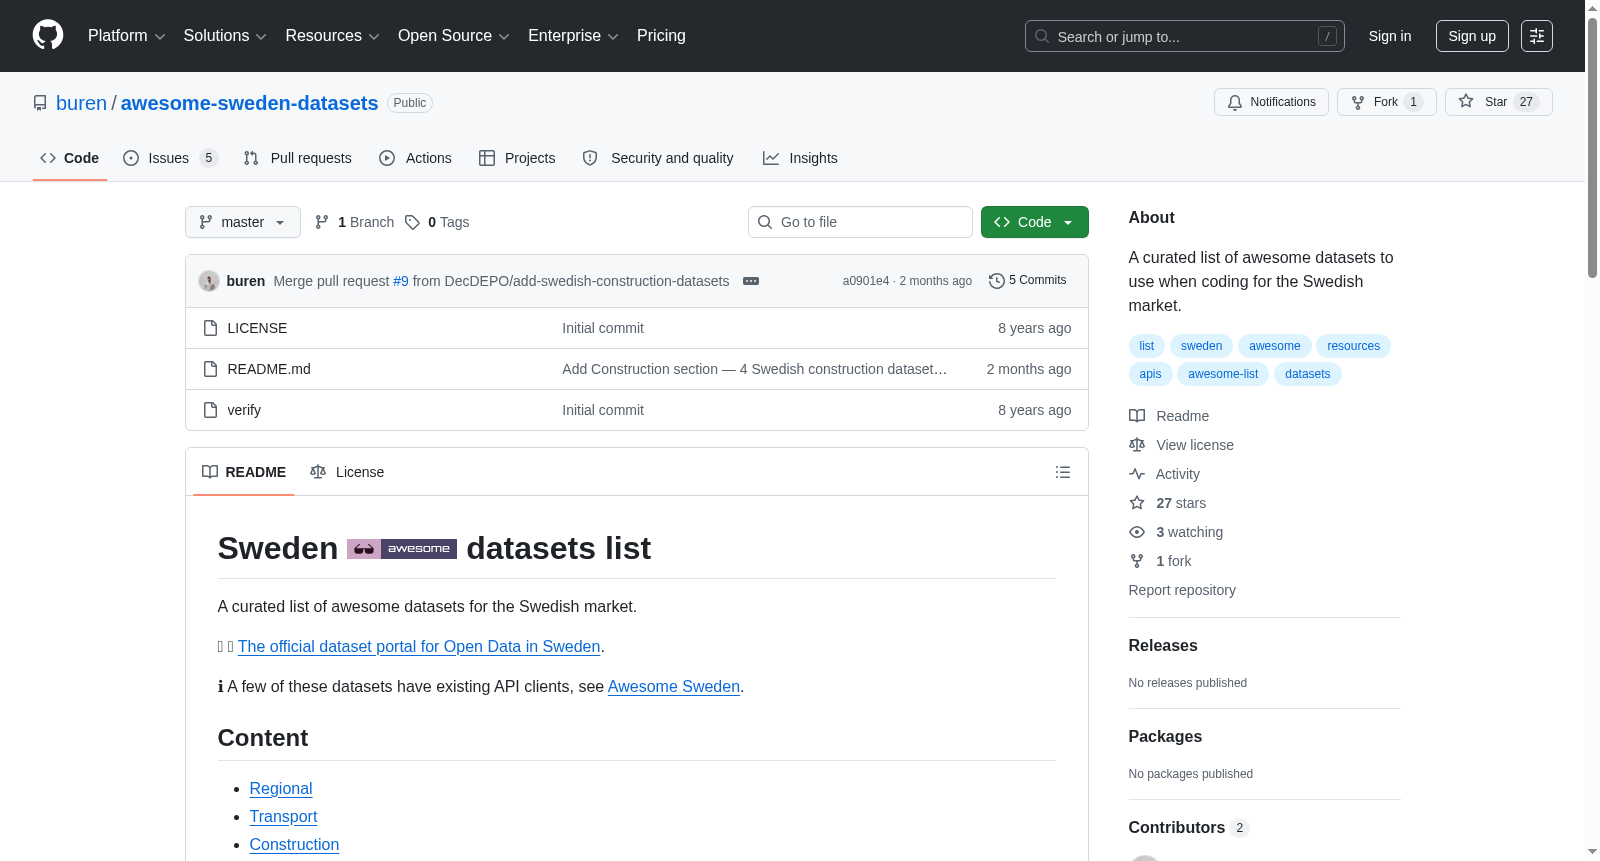Viewport: 1600px width, 861px height.
Task: Click the magnifier icon in the search bar
Action: pyautogui.click(x=1042, y=36)
